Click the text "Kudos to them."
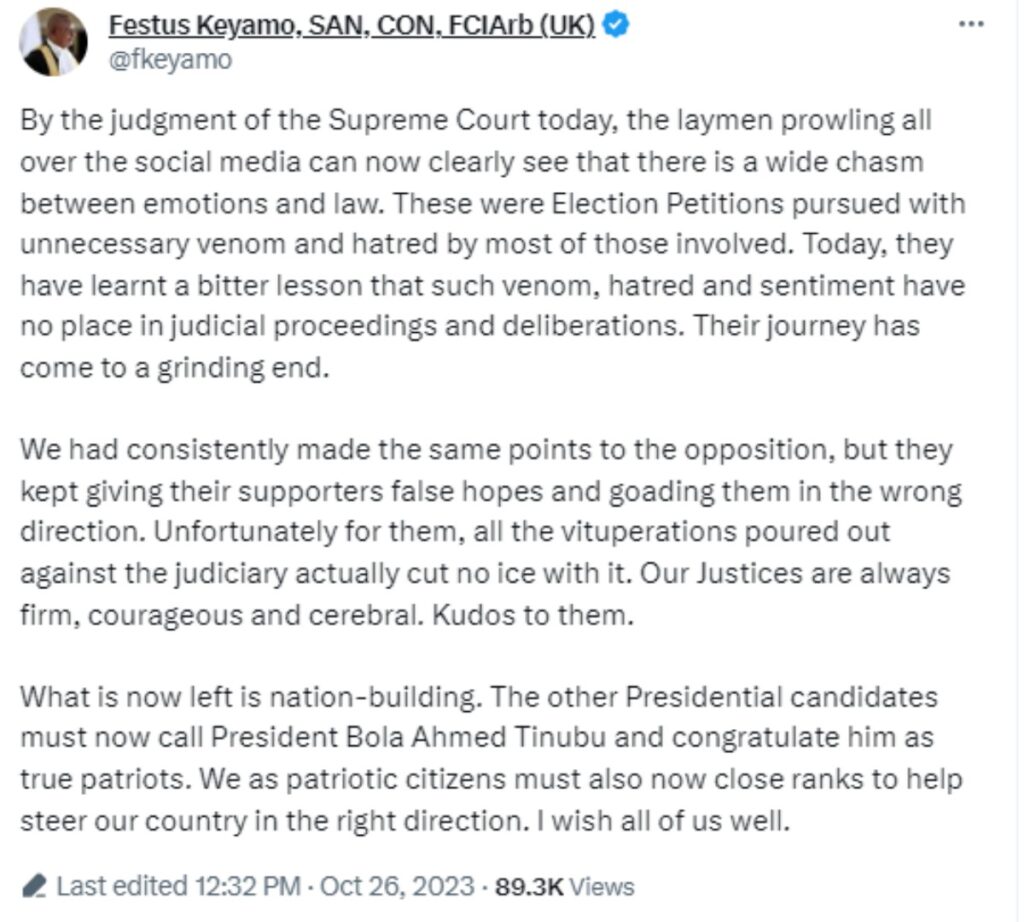Viewport: 1024px width, 922px height. tap(533, 614)
